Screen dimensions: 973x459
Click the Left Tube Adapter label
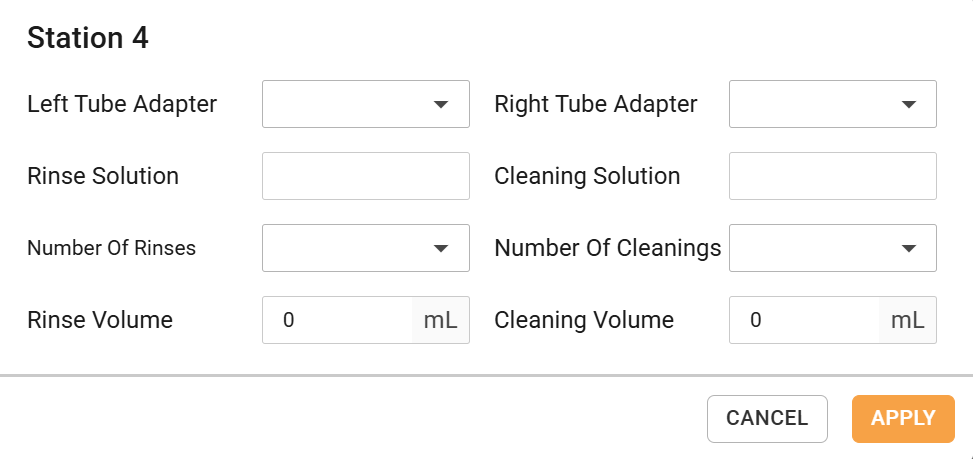pyautogui.click(x=122, y=104)
